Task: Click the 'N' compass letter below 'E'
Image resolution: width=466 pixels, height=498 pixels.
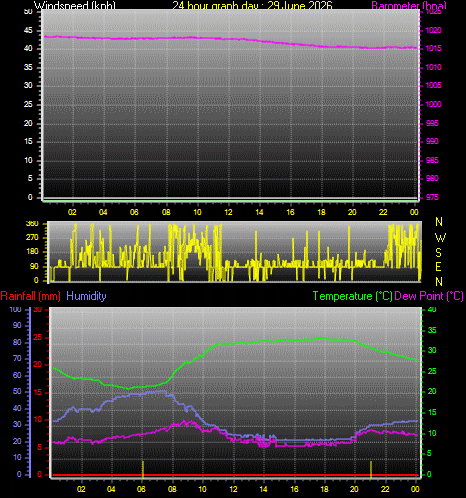Action: (439, 282)
